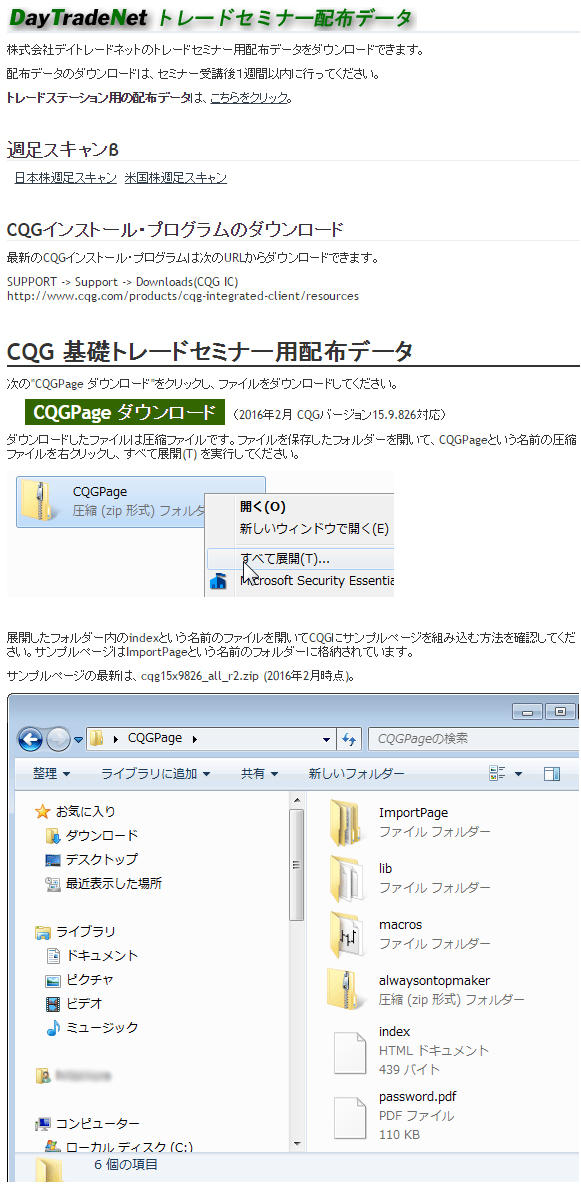This screenshot has width=581, height=1189.
Task: Open the 米国株週足スキャン link
Action: point(176,177)
